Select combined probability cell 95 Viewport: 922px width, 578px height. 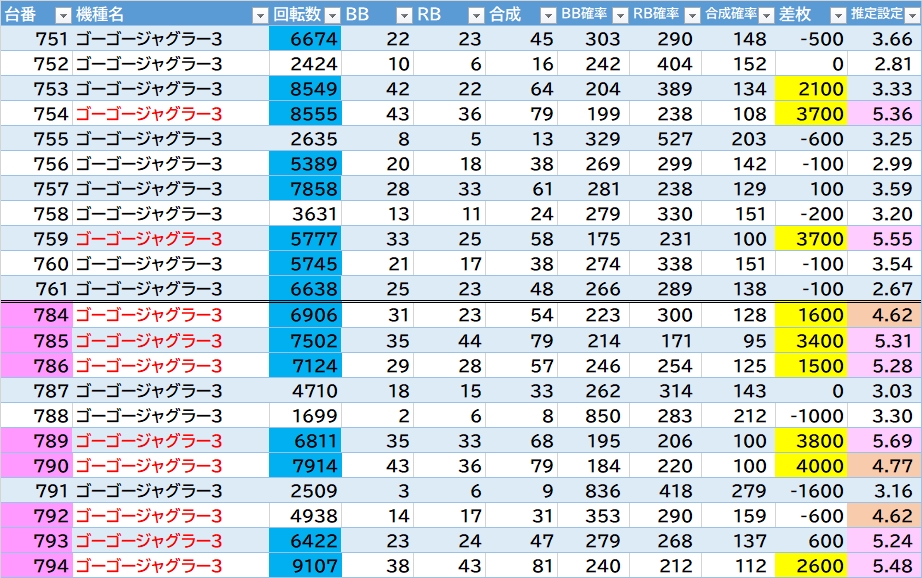(x=738, y=340)
